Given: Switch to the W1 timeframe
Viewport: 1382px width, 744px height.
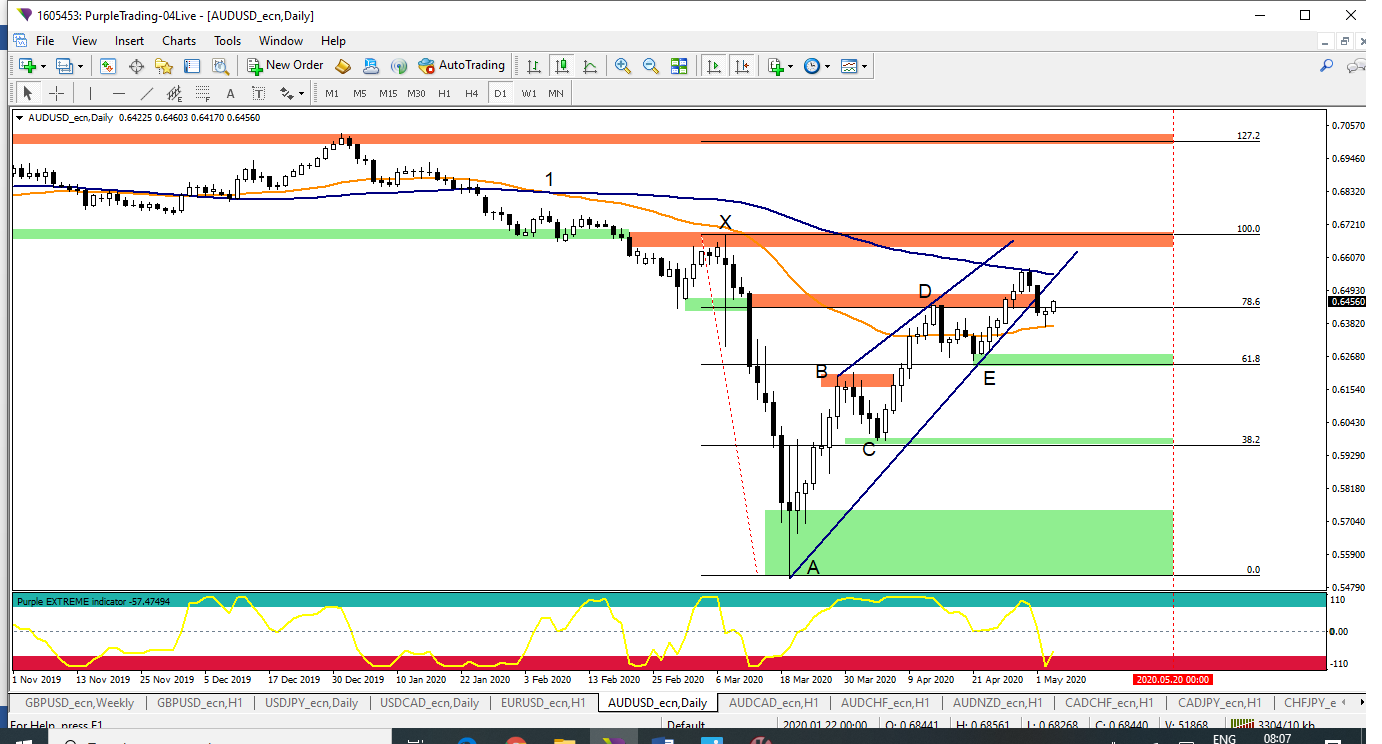Looking at the screenshot, I should 528,93.
